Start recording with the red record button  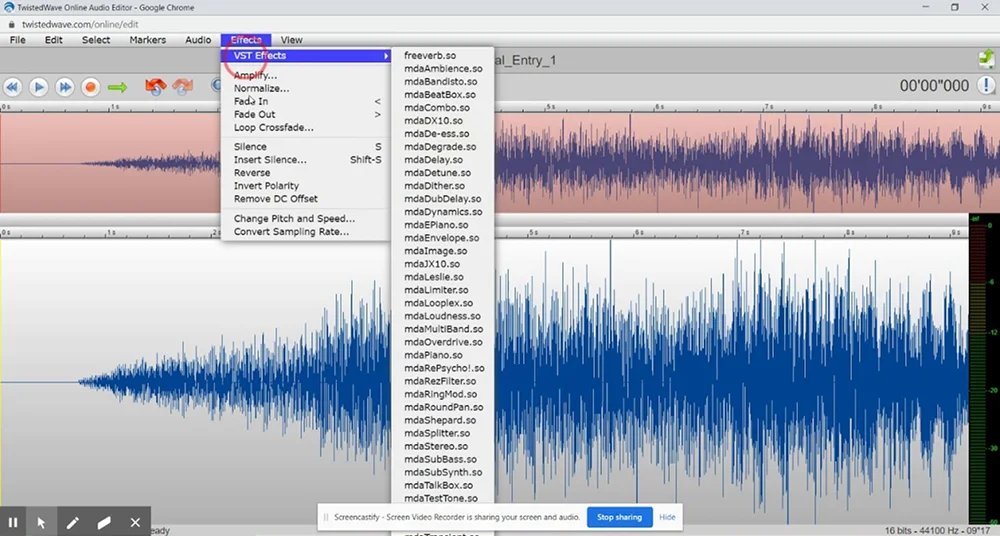tap(91, 87)
